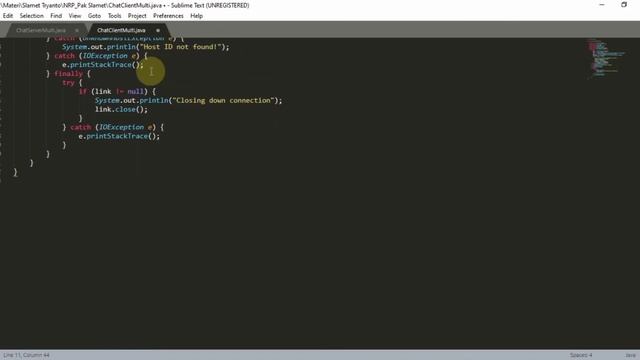Click the finally keyword in code
This screenshot has width=640, height=360.
pyautogui.click(x=68, y=74)
